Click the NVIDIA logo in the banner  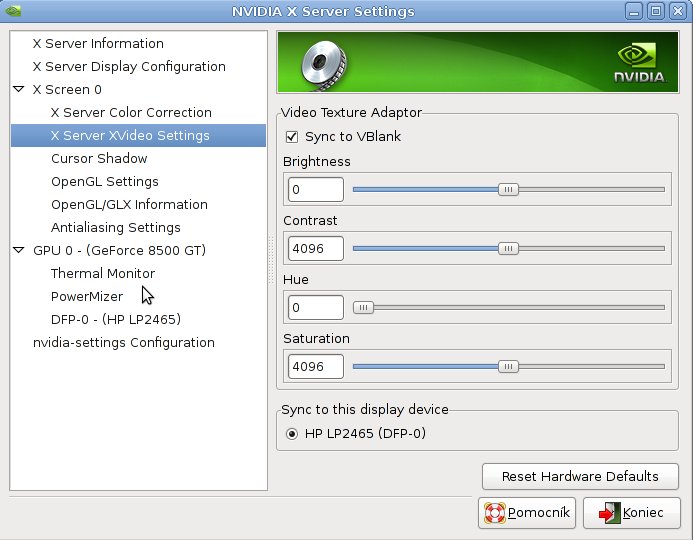(x=640, y=62)
